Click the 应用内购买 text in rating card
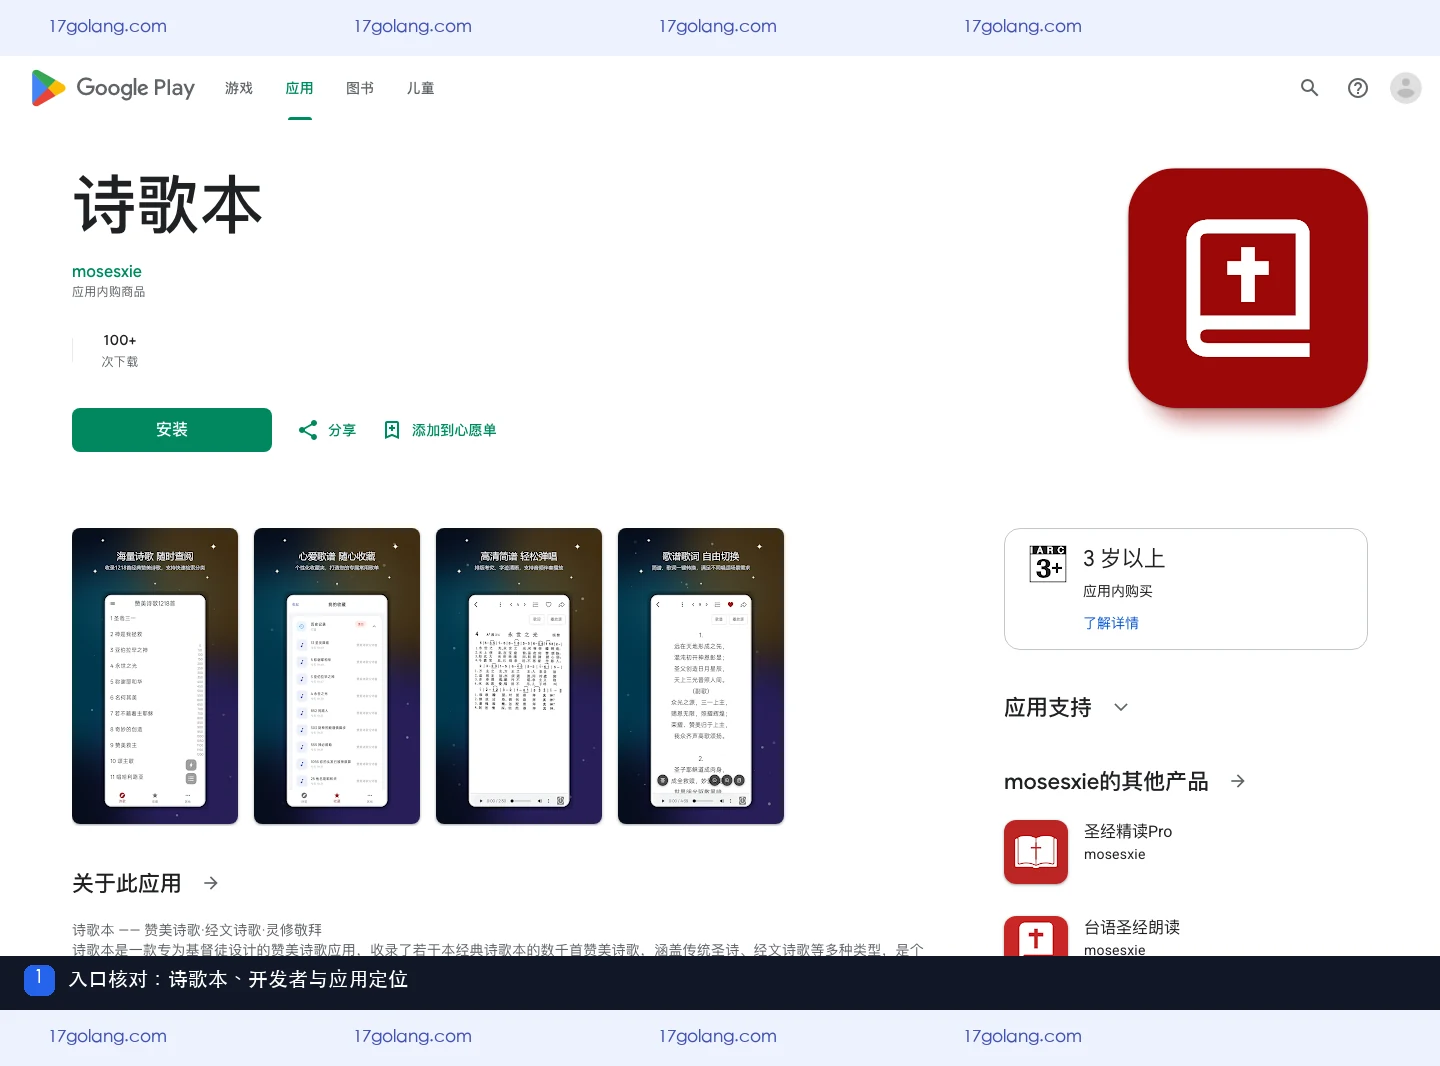The height and width of the screenshot is (1066, 1440). tap(1118, 591)
